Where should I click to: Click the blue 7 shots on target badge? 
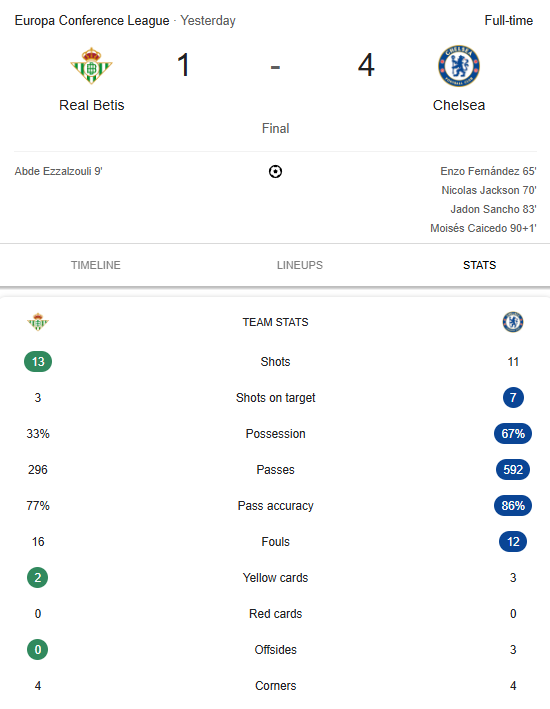(513, 397)
